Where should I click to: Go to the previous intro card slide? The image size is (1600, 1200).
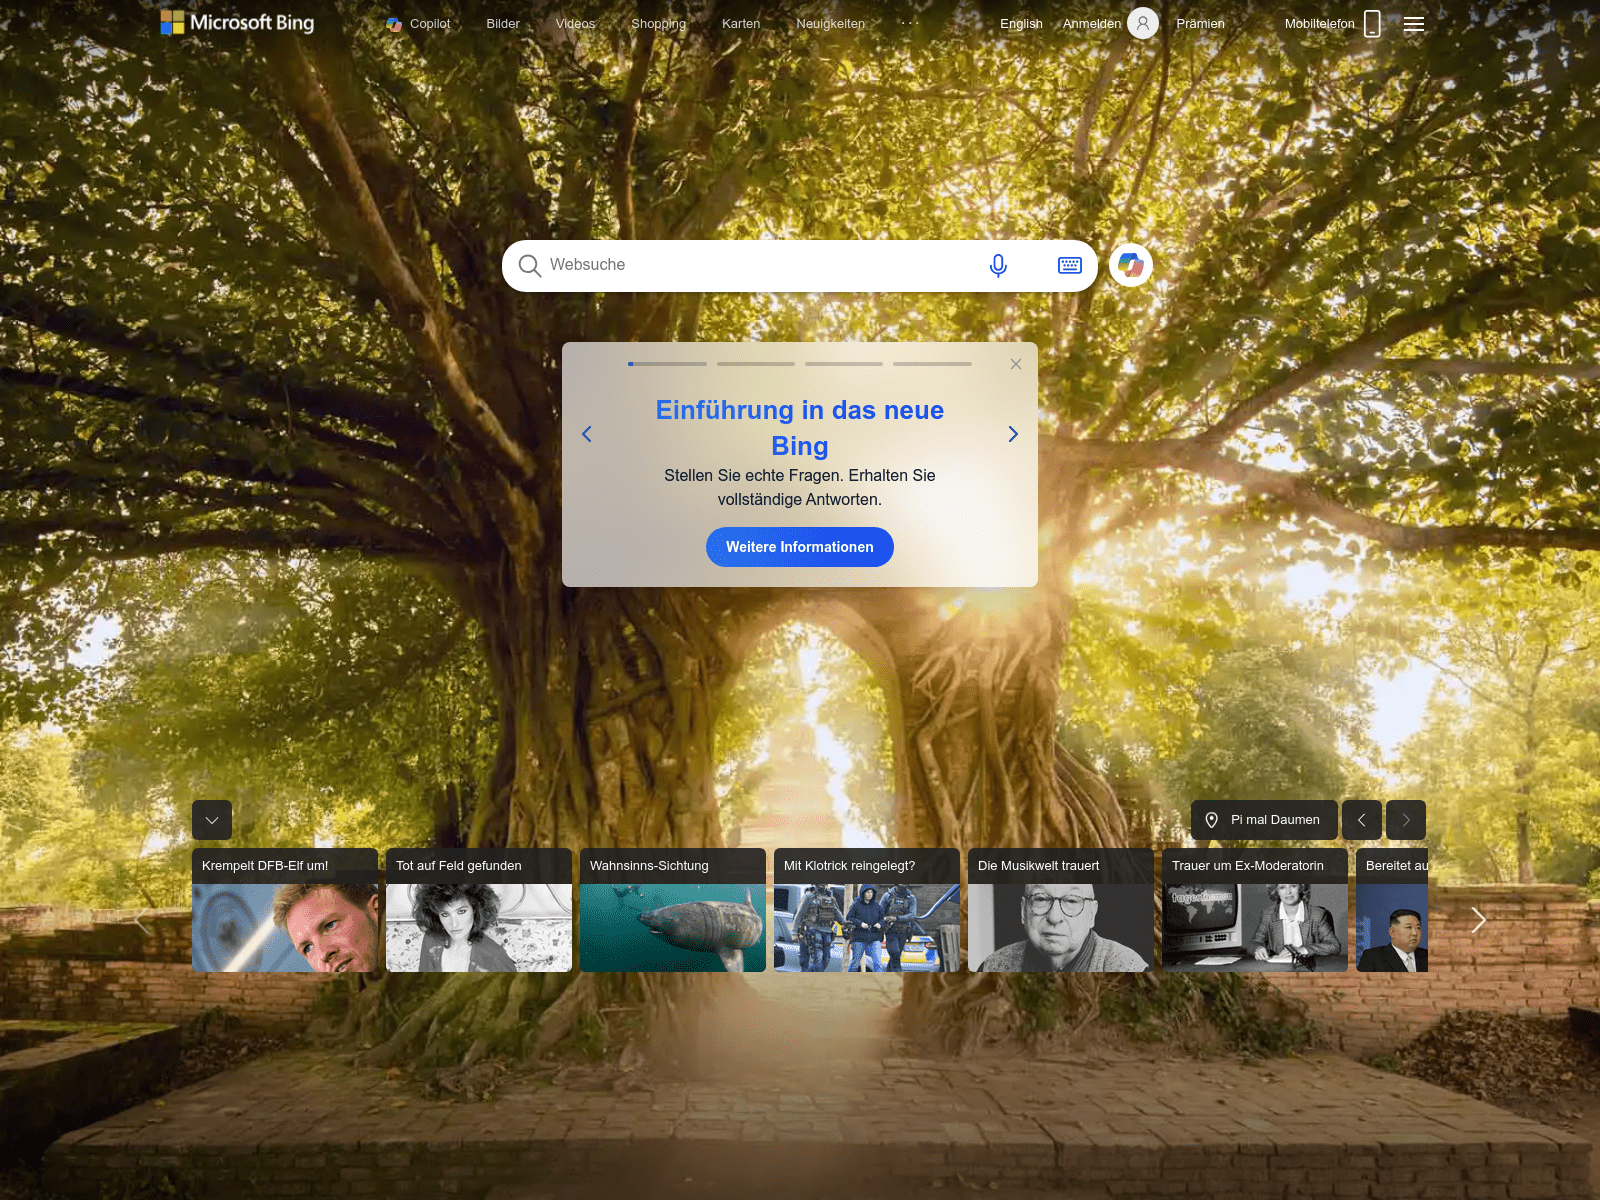click(x=587, y=434)
